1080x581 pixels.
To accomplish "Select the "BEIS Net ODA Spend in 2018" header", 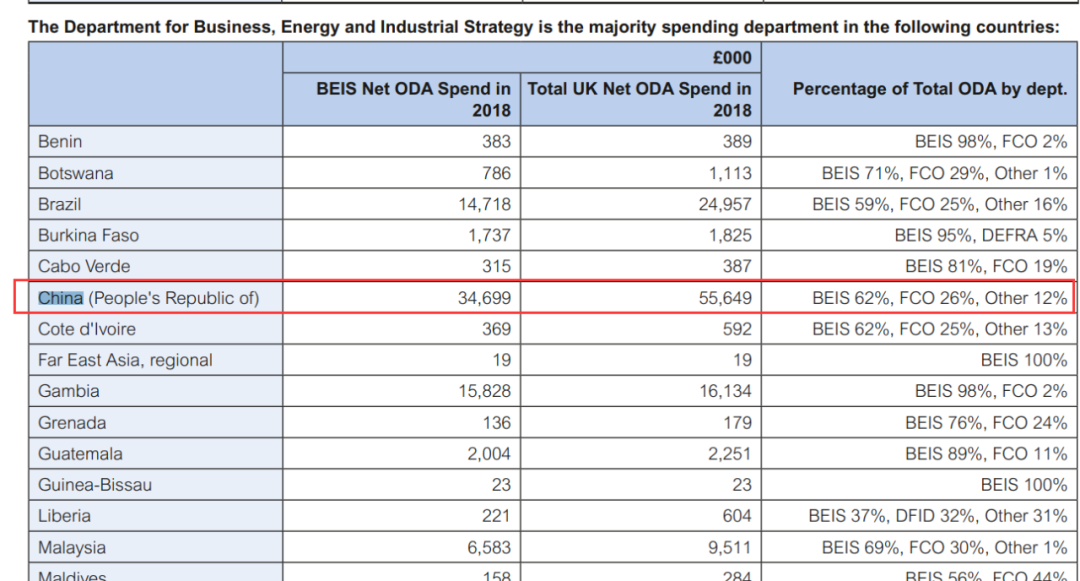I will [413, 99].
